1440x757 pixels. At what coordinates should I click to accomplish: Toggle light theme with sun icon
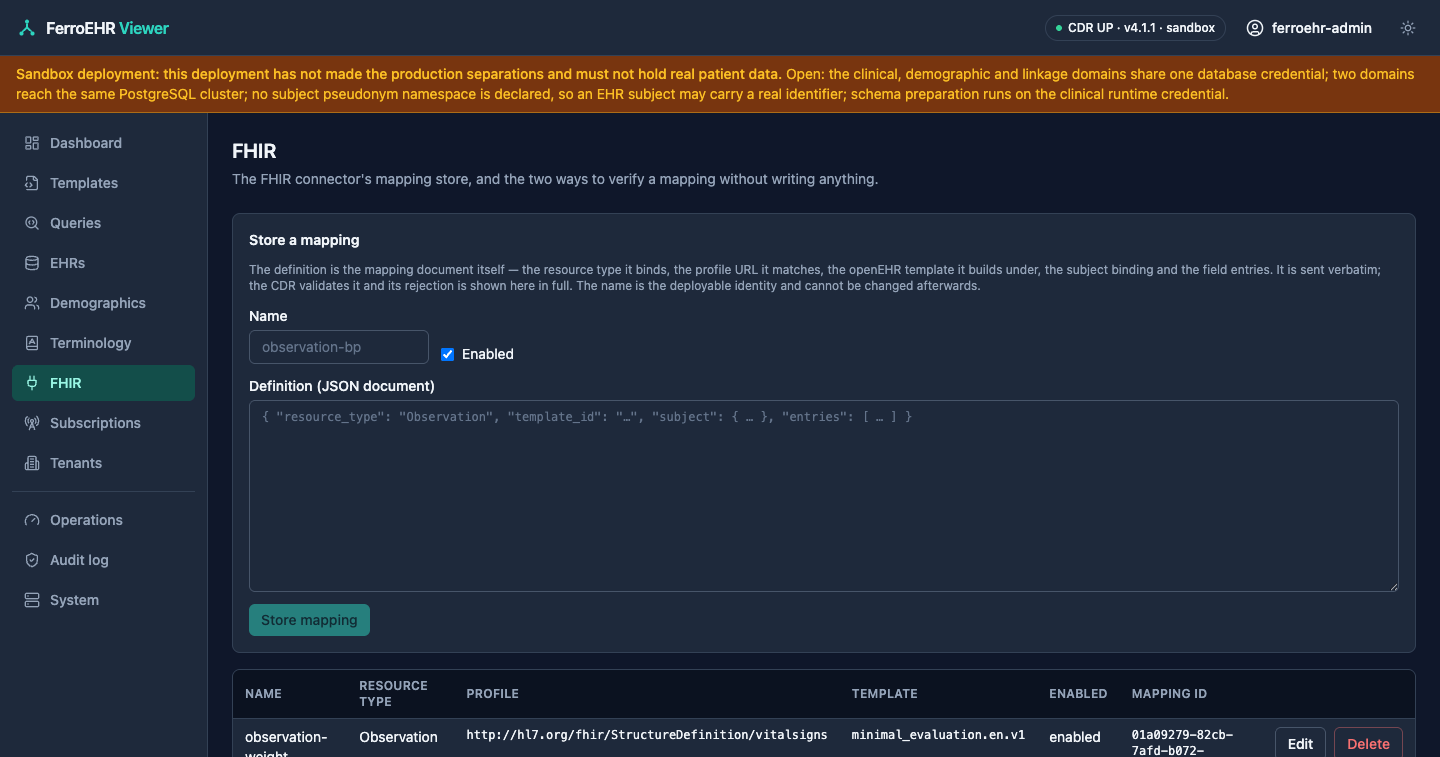(x=1408, y=28)
